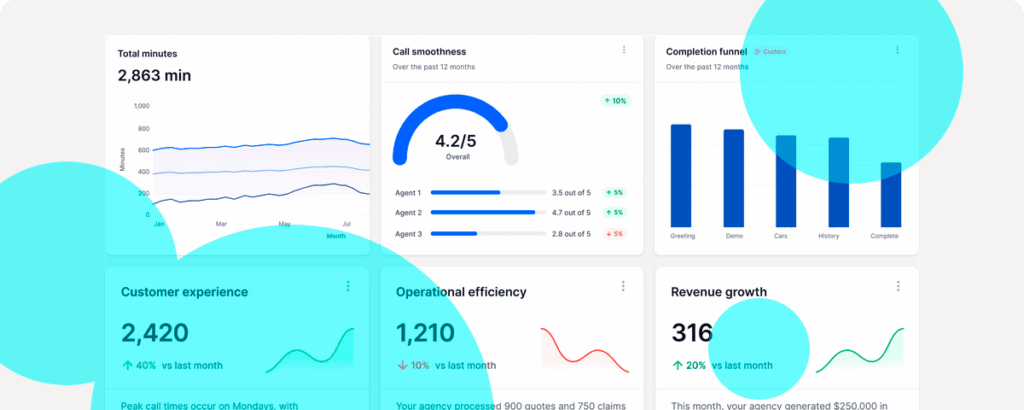Open the Revenue growth kebab menu
This screenshot has height=410, width=1024.
pyautogui.click(x=897, y=287)
